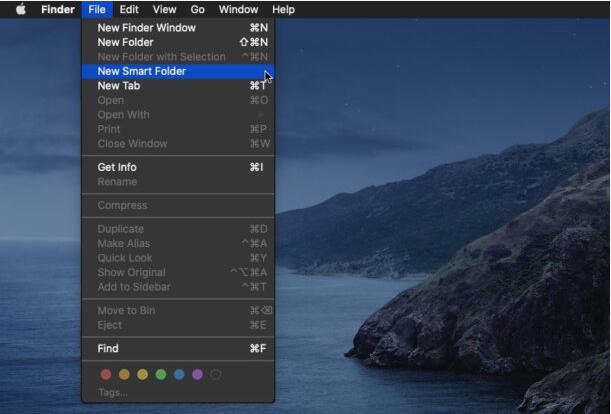Open the Help menu
Screen dimensions: 611x414
click(283, 9)
